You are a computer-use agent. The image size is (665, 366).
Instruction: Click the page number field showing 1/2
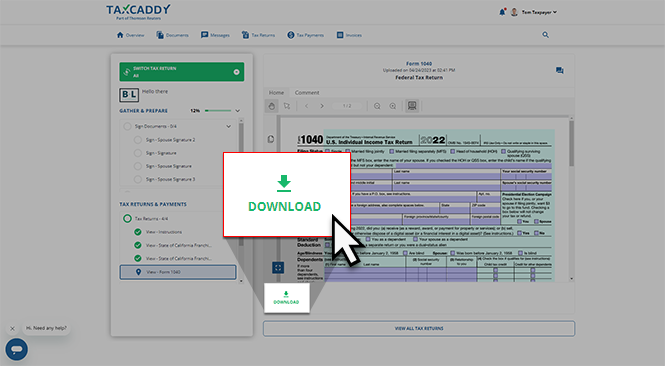pos(347,106)
